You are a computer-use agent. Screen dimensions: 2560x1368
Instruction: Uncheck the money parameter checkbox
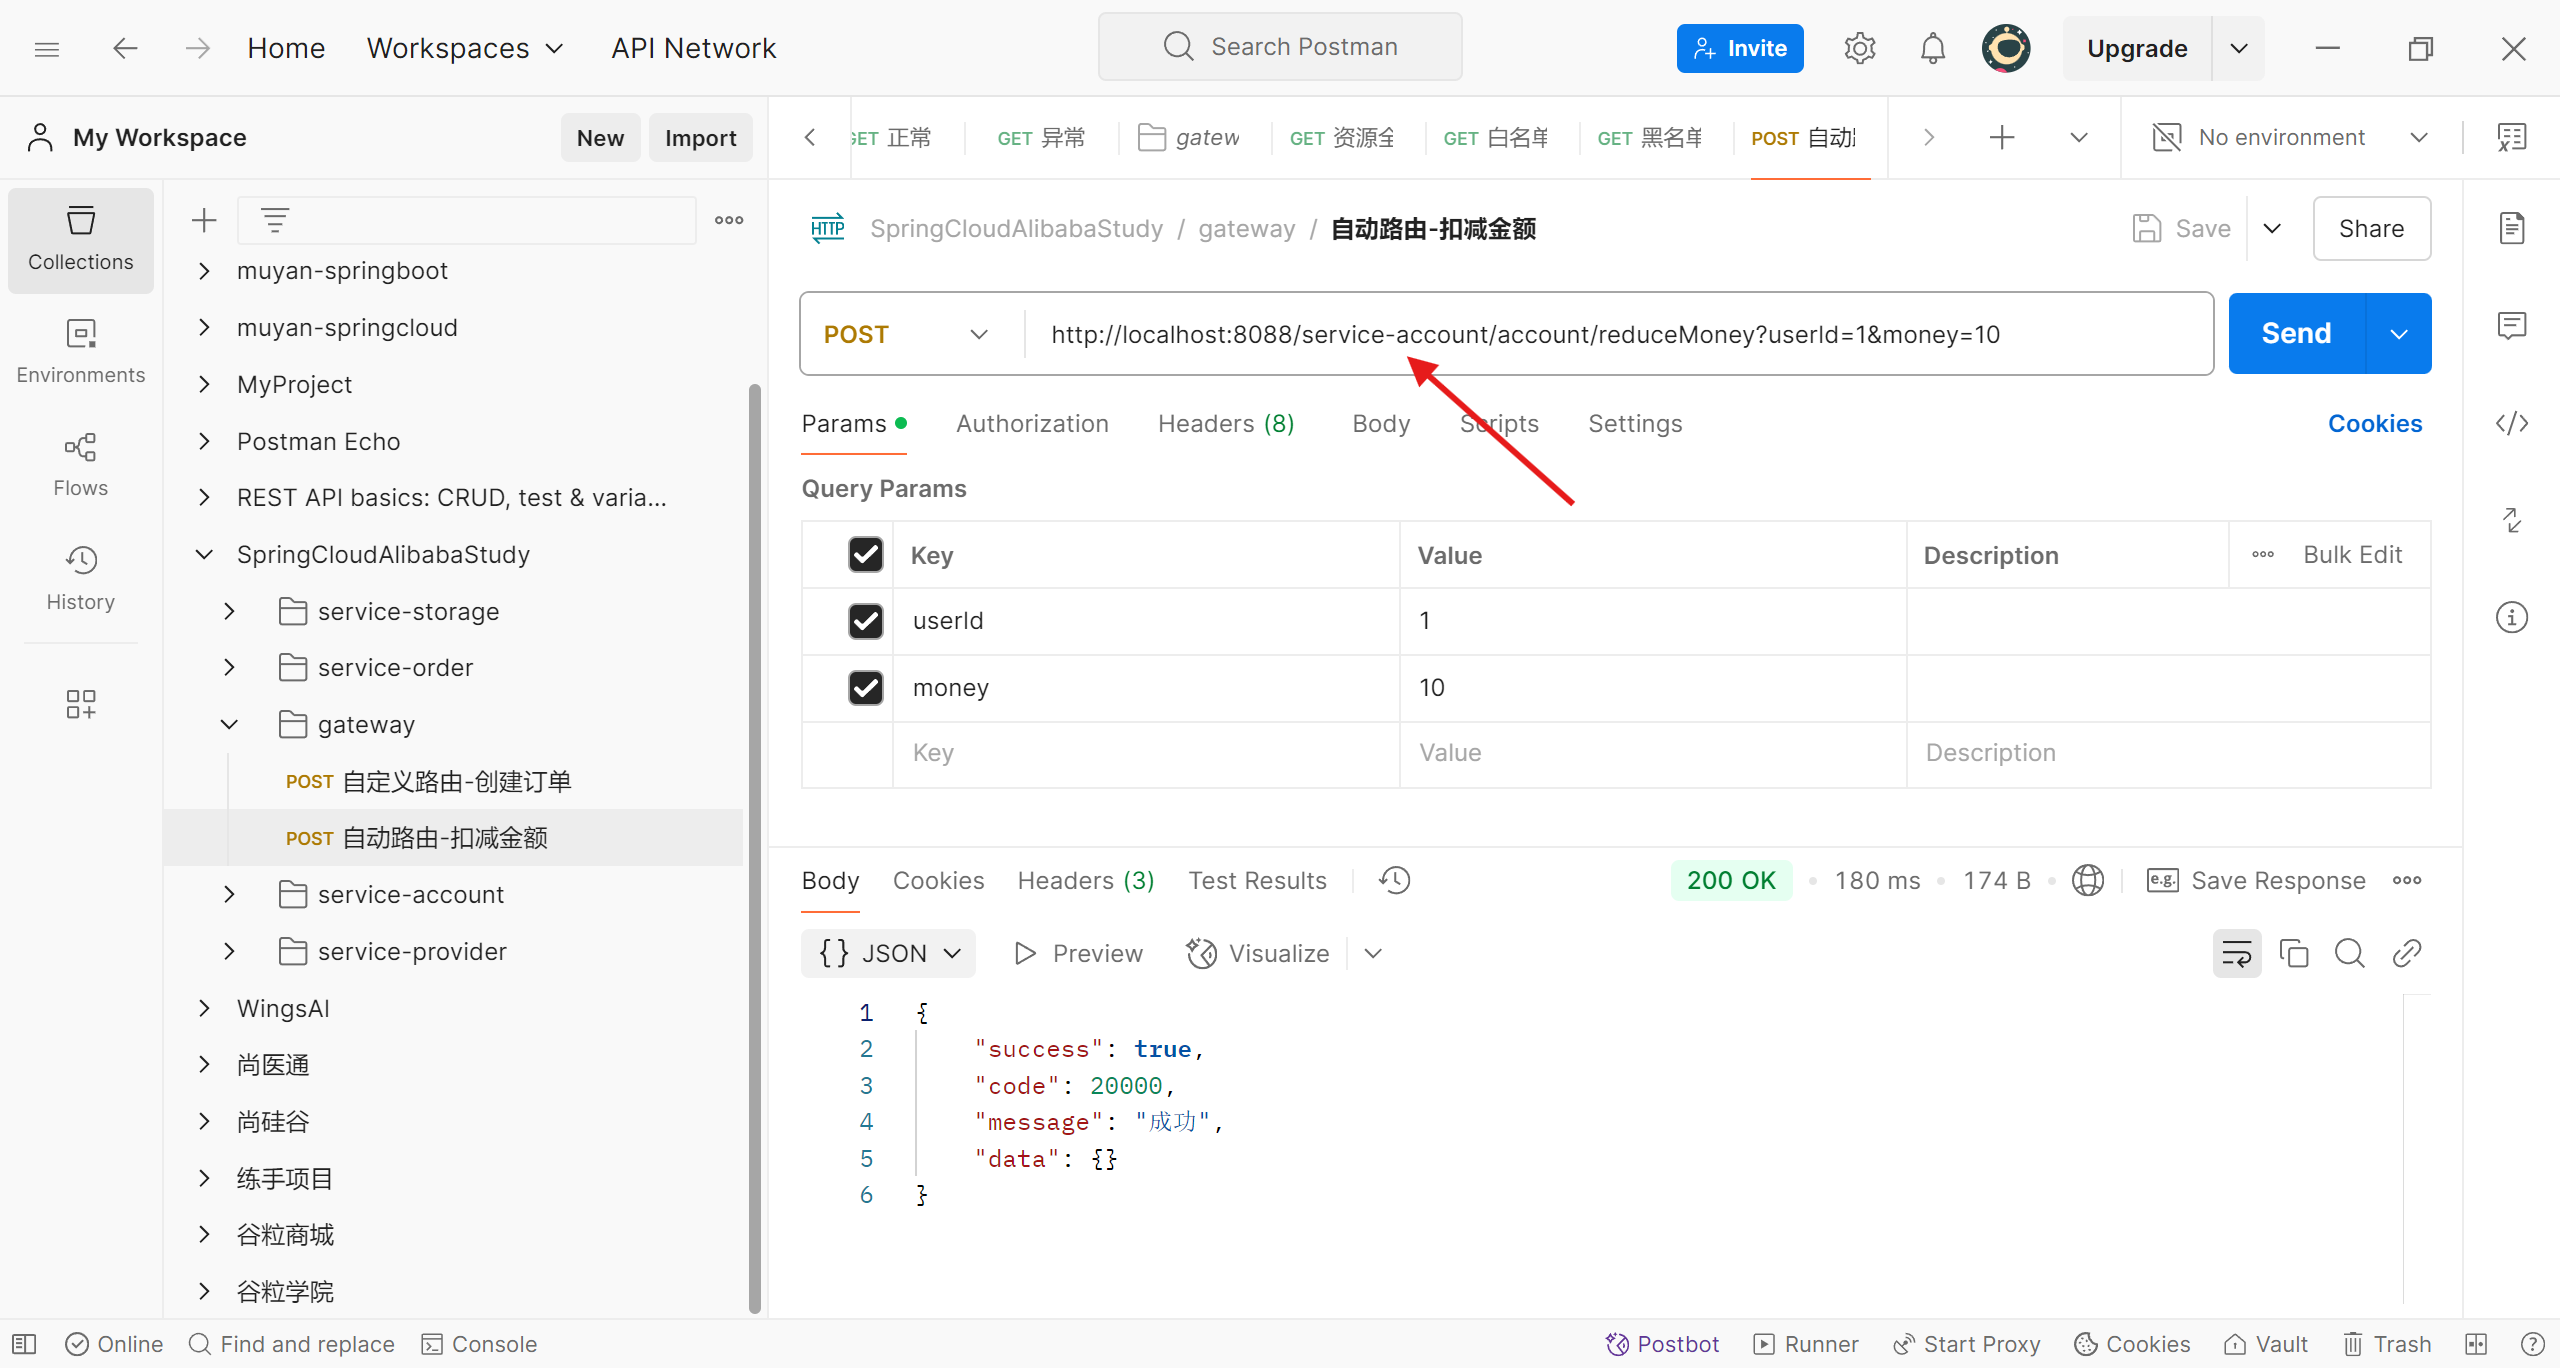click(865, 688)
